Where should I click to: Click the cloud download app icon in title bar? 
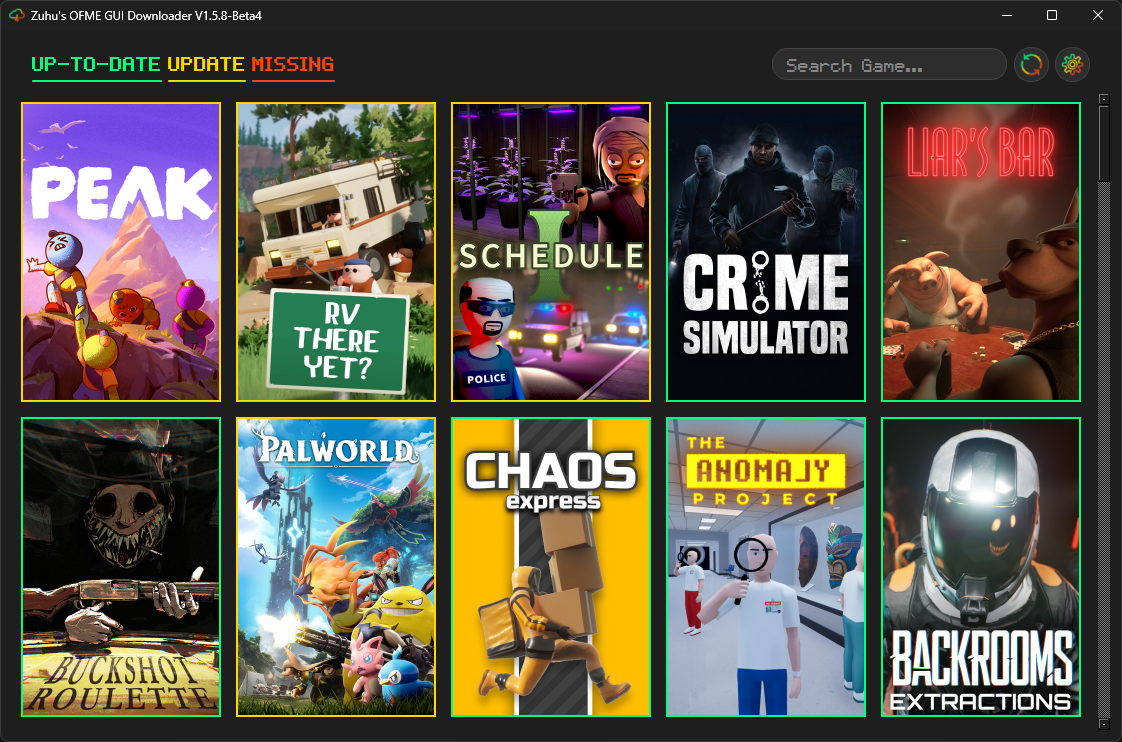16,15
